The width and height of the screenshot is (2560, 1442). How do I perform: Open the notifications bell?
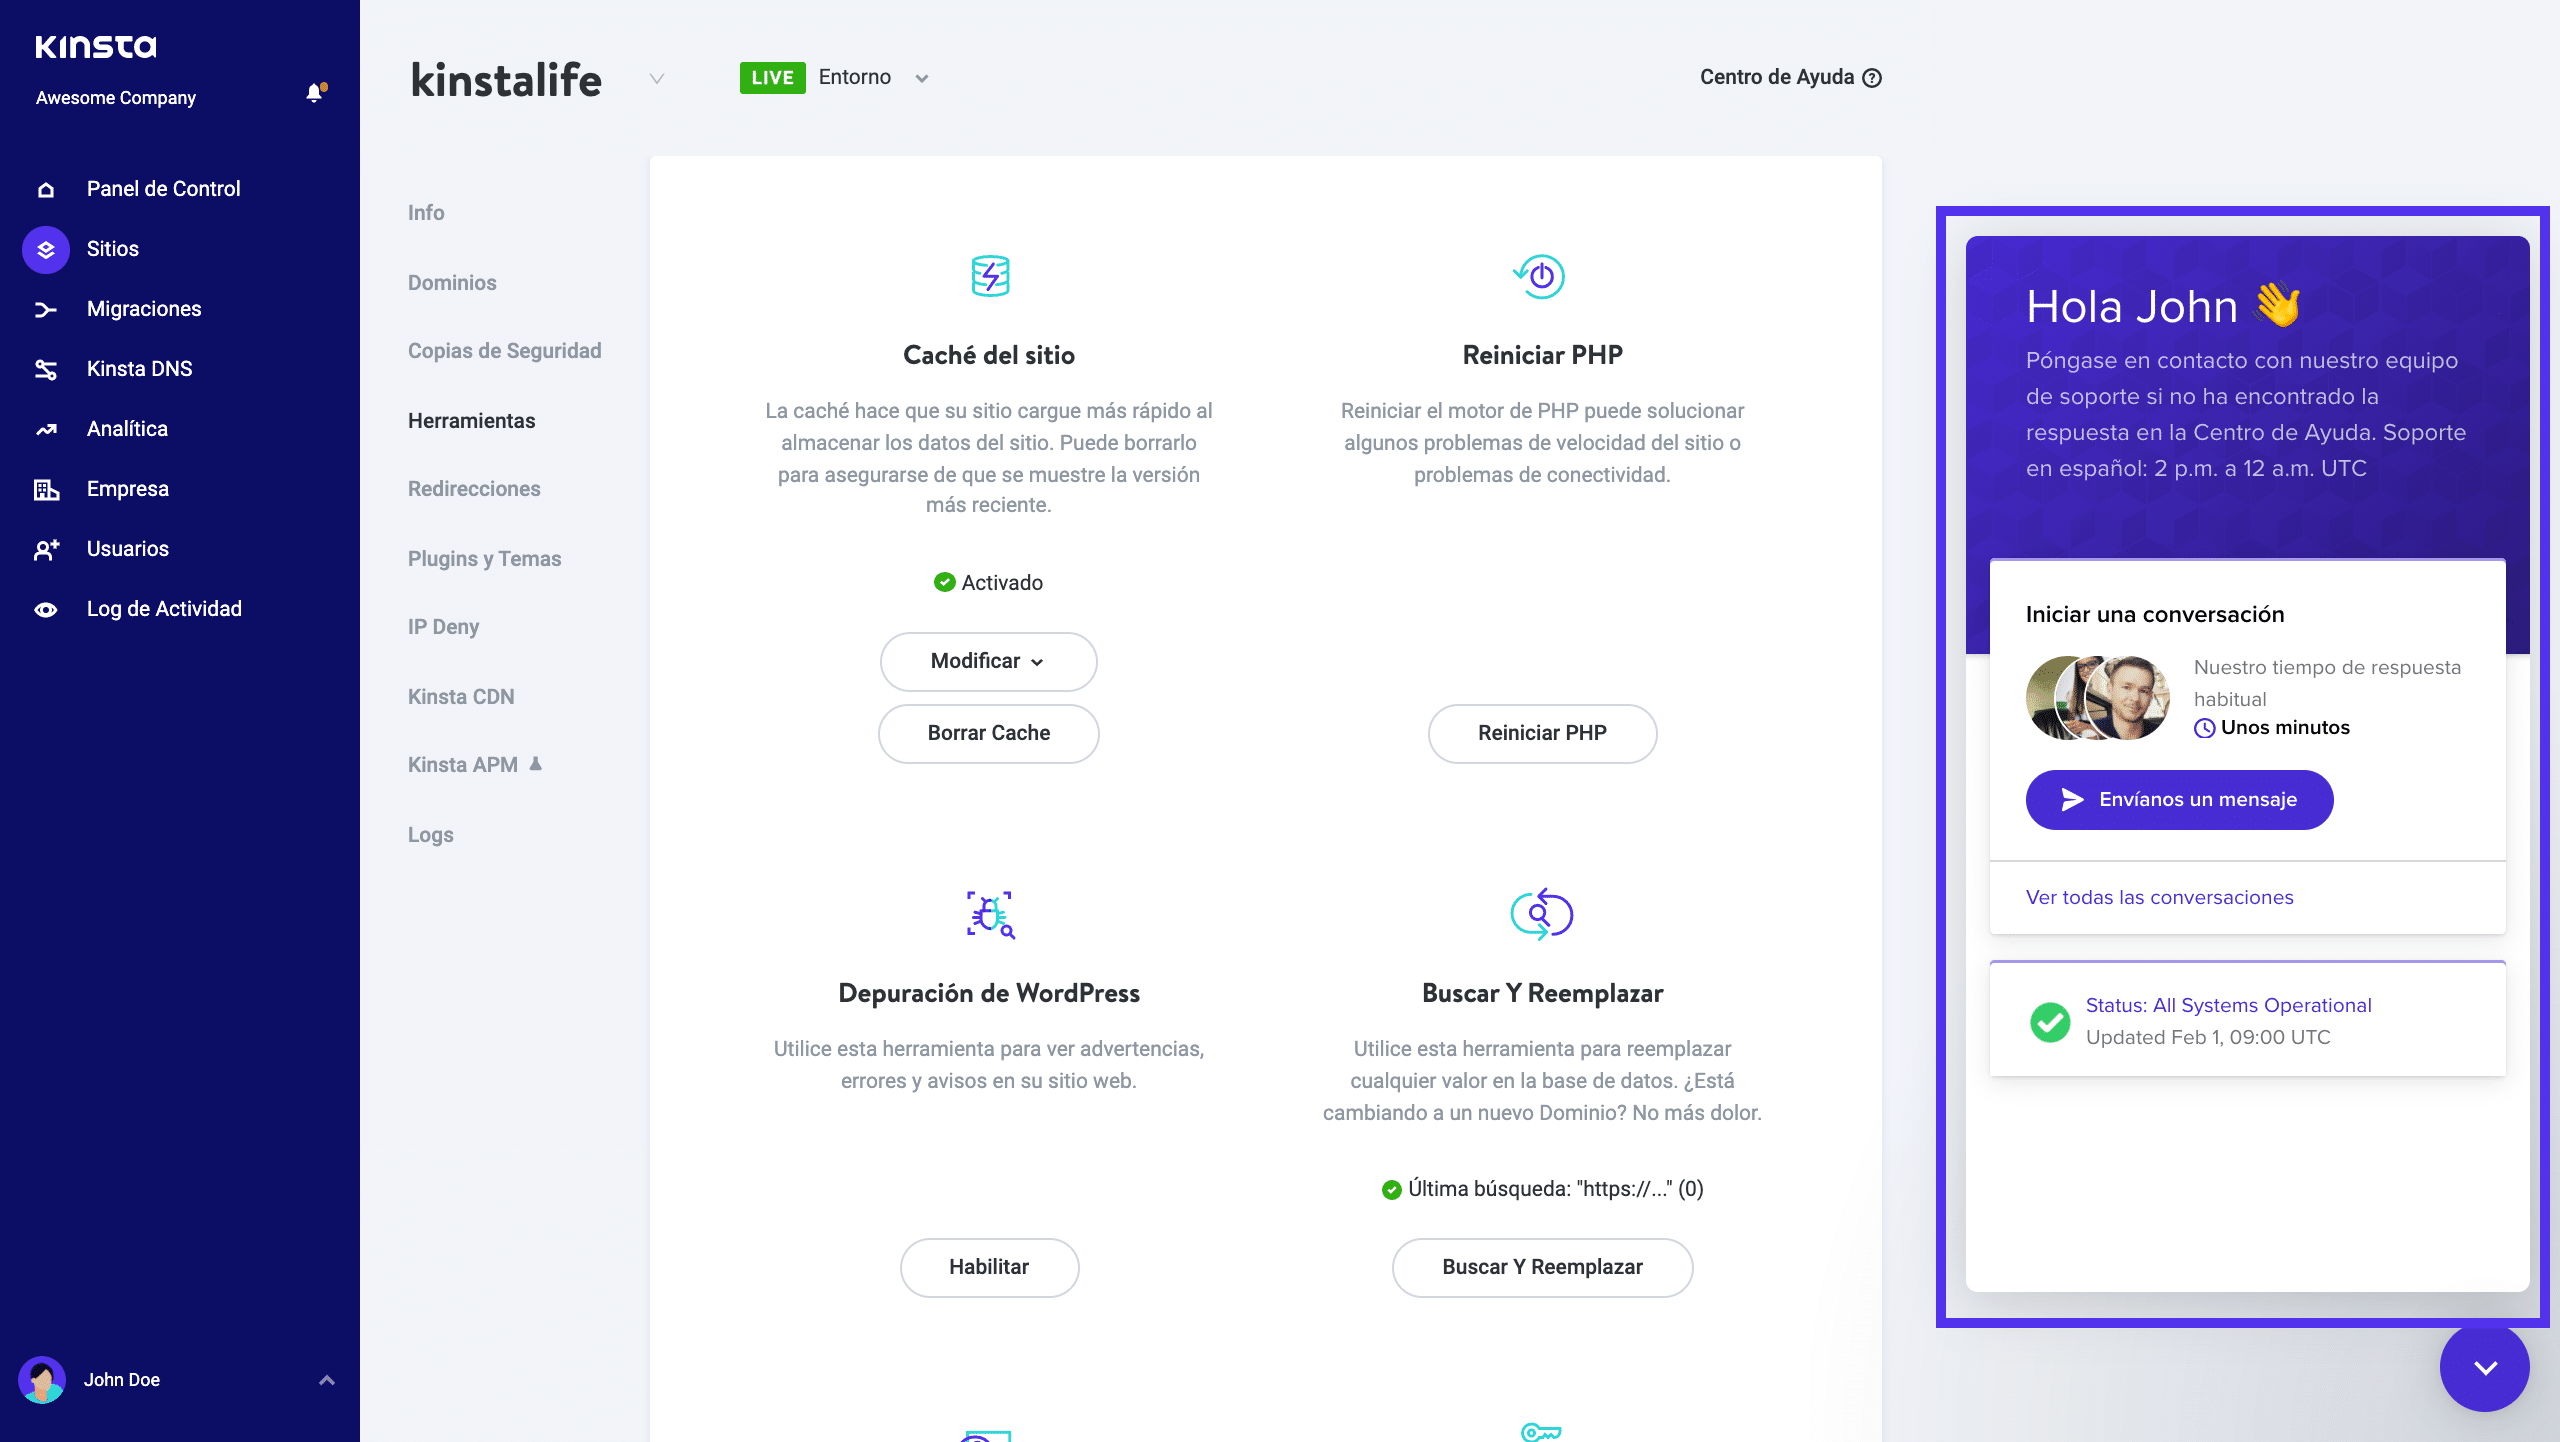314,92
